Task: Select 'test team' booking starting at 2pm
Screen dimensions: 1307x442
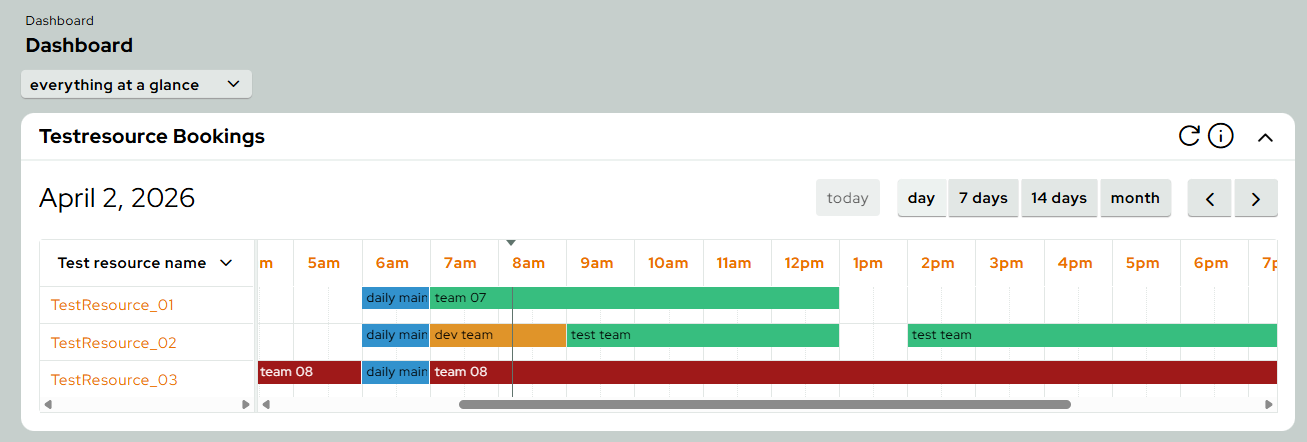Action: 1092,335
